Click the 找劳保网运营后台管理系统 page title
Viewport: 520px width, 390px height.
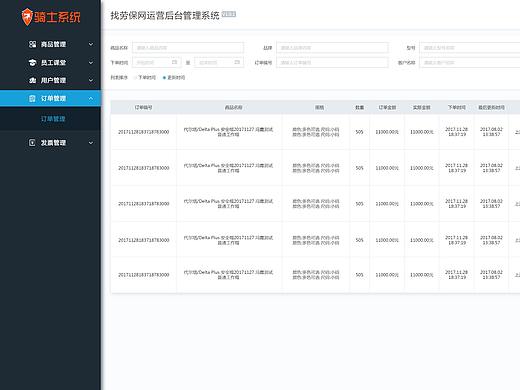pyautogui.click(x=165, y=15)
